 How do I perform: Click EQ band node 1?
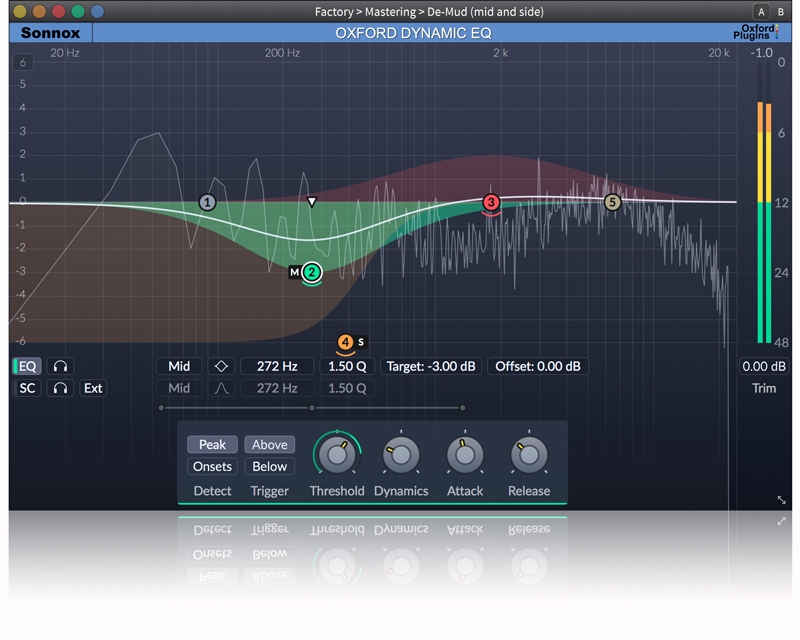tap(207, 202)
